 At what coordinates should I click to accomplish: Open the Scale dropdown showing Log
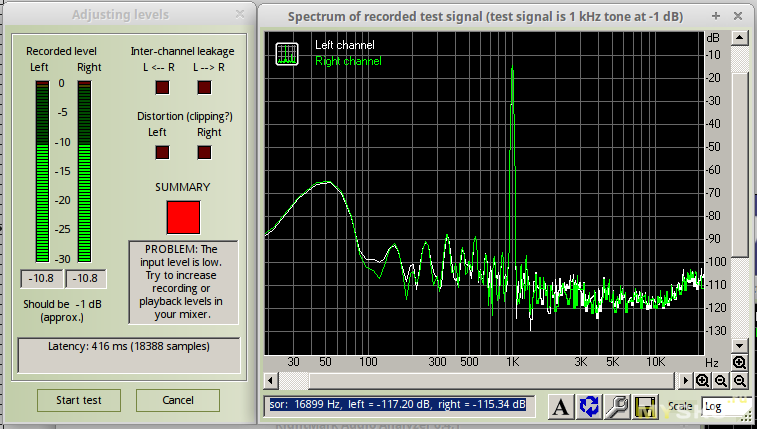point(725,406)
